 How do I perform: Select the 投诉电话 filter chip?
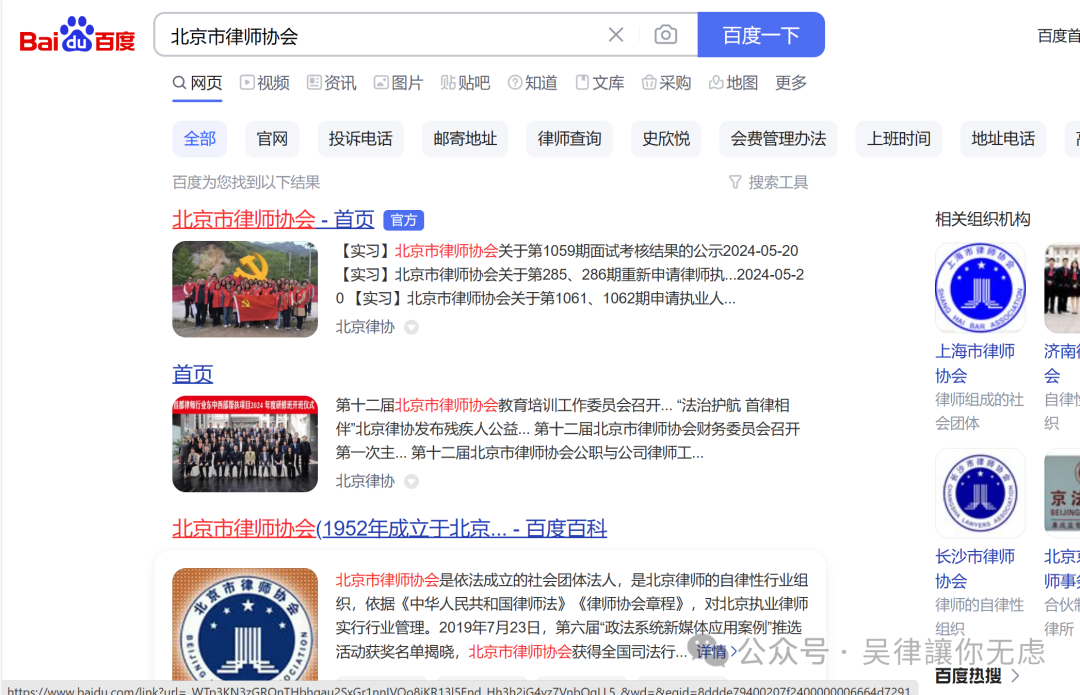(361, 139)
